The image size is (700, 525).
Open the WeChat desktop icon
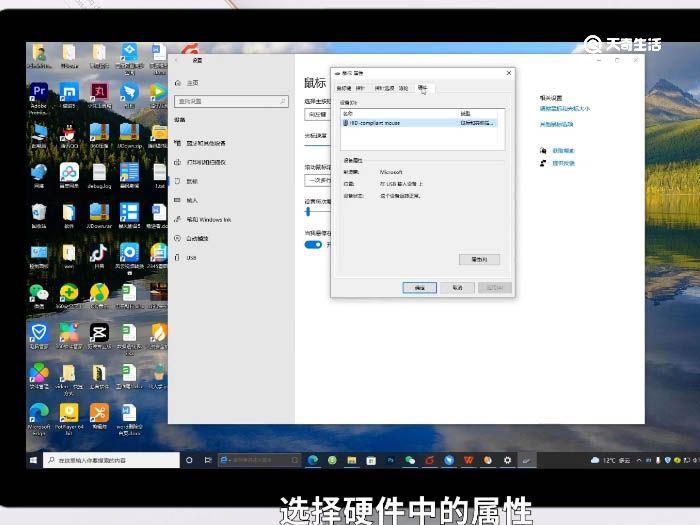(x=39, y=293)
